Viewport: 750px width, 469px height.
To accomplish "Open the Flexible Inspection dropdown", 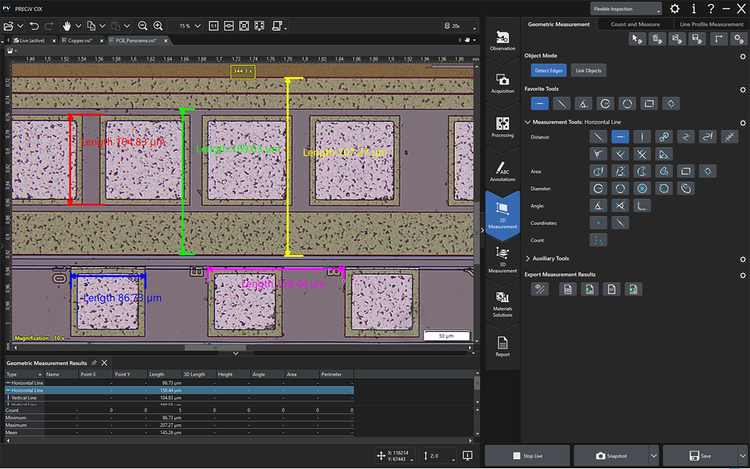I will pos(625,8).
